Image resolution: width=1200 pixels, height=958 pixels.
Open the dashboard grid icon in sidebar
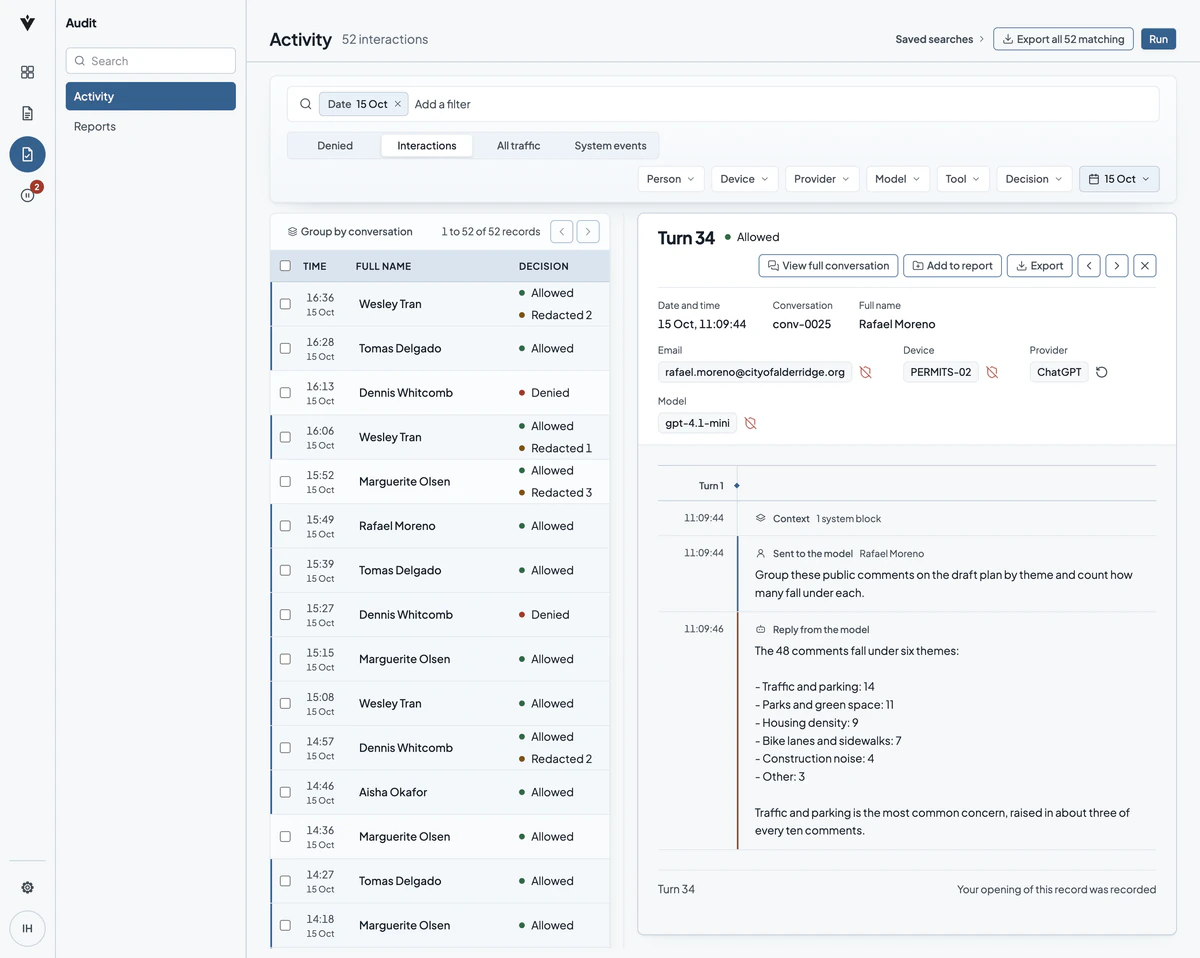[27, 72]
